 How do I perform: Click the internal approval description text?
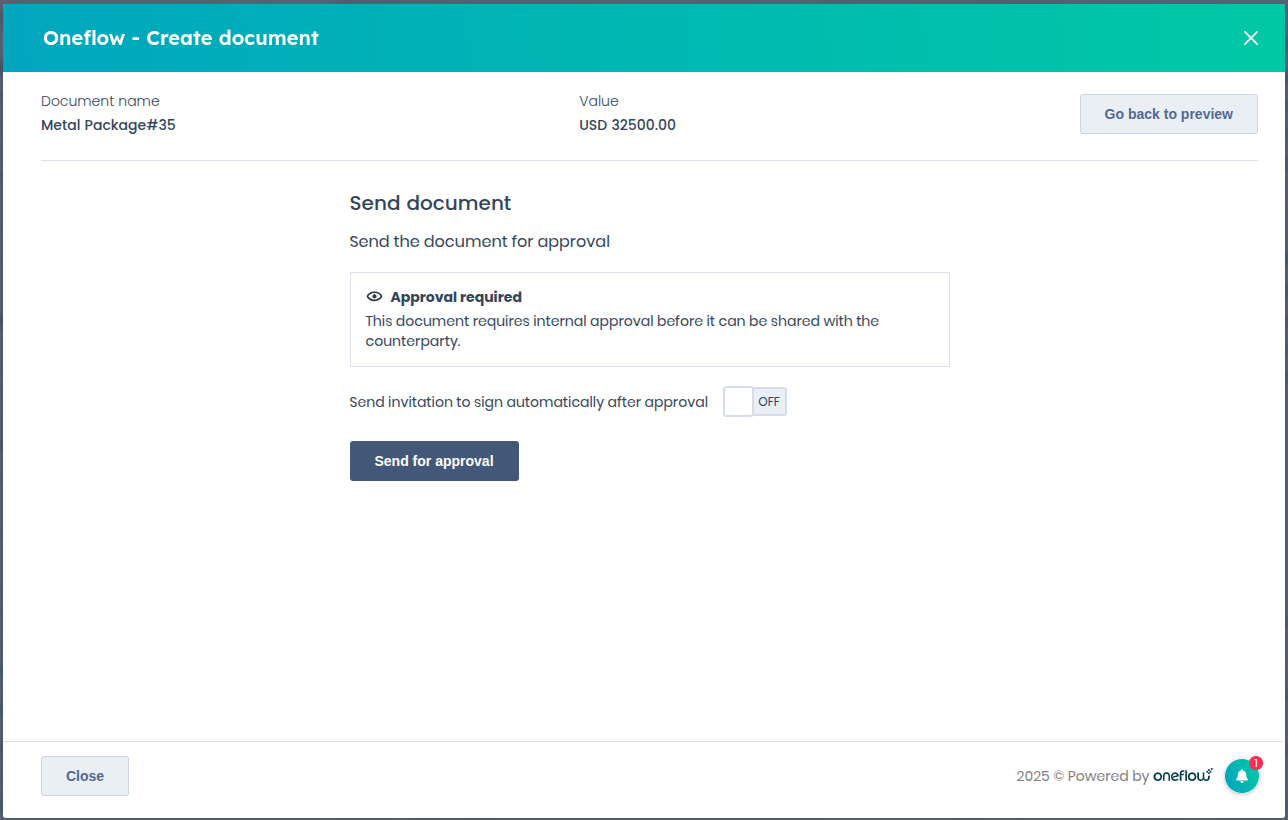pyautogui.click(x=622, y=331)
